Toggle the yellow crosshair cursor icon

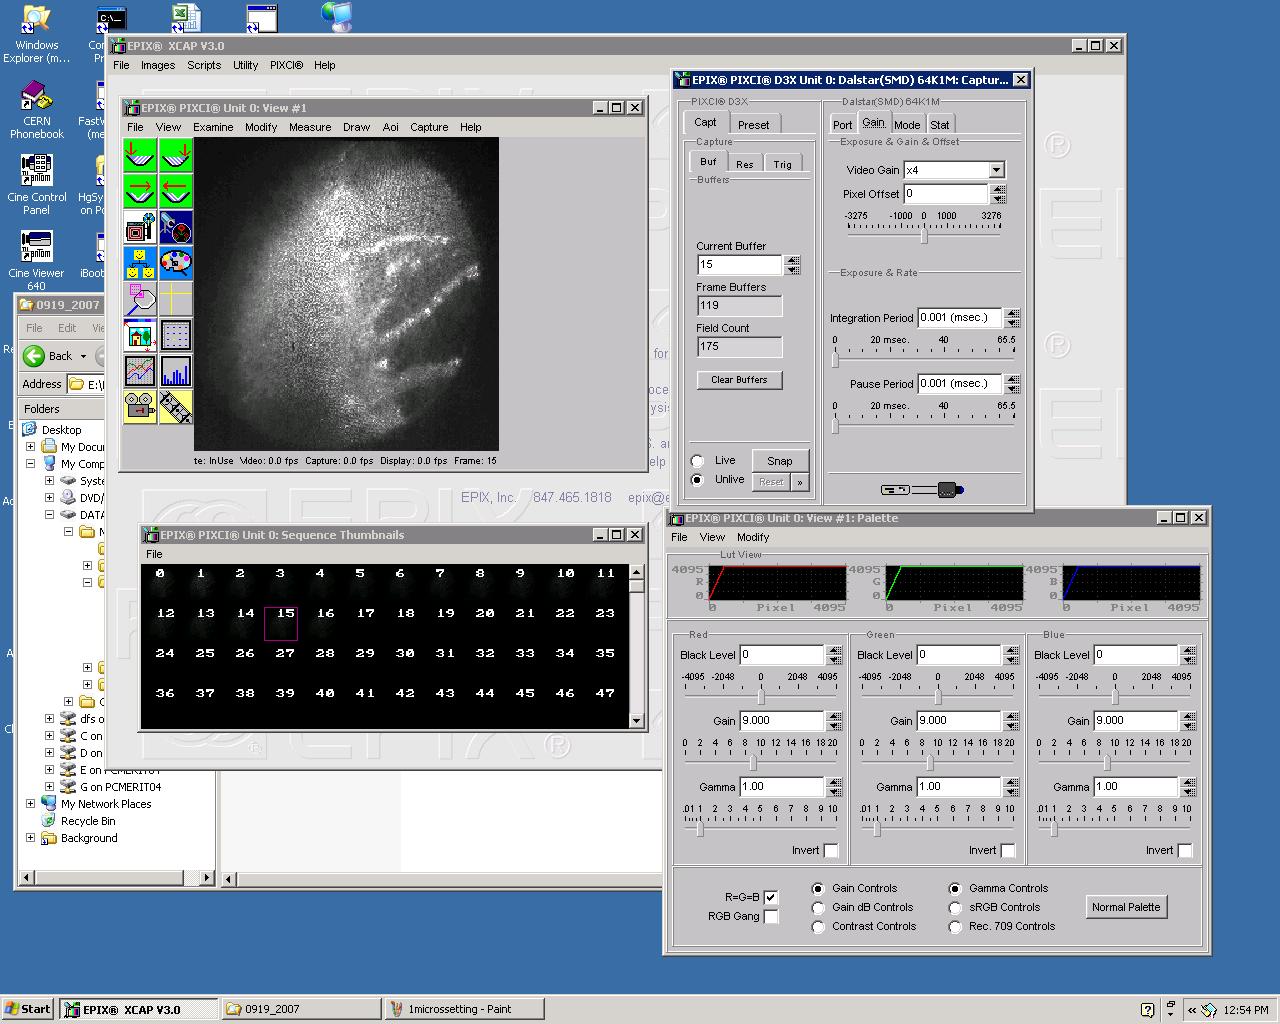(x=176, y=299)
